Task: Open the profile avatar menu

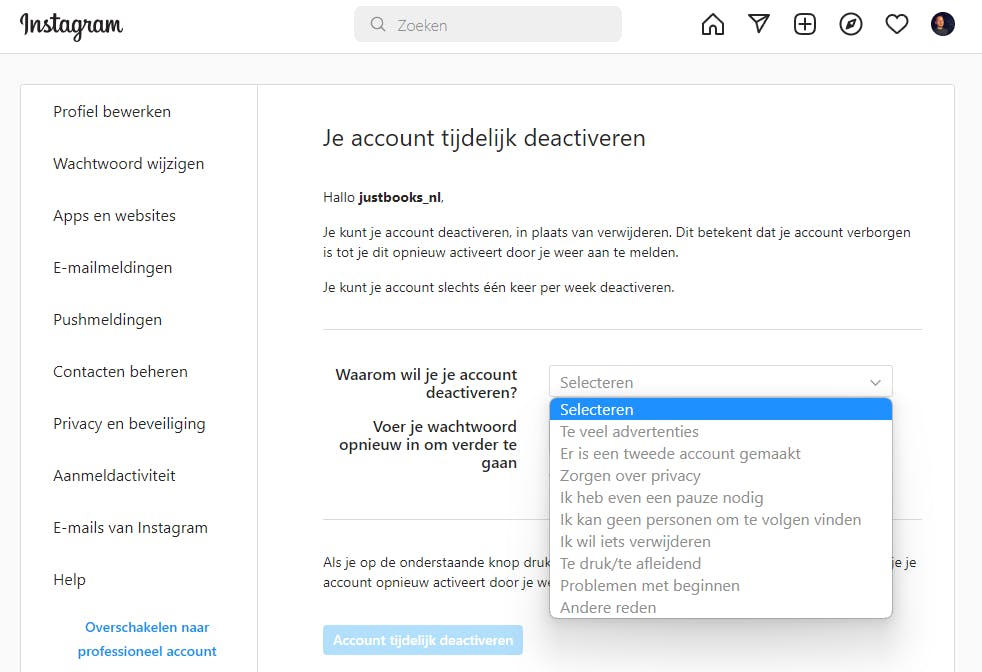Action: pyautogui.click(x=943, y=25)
